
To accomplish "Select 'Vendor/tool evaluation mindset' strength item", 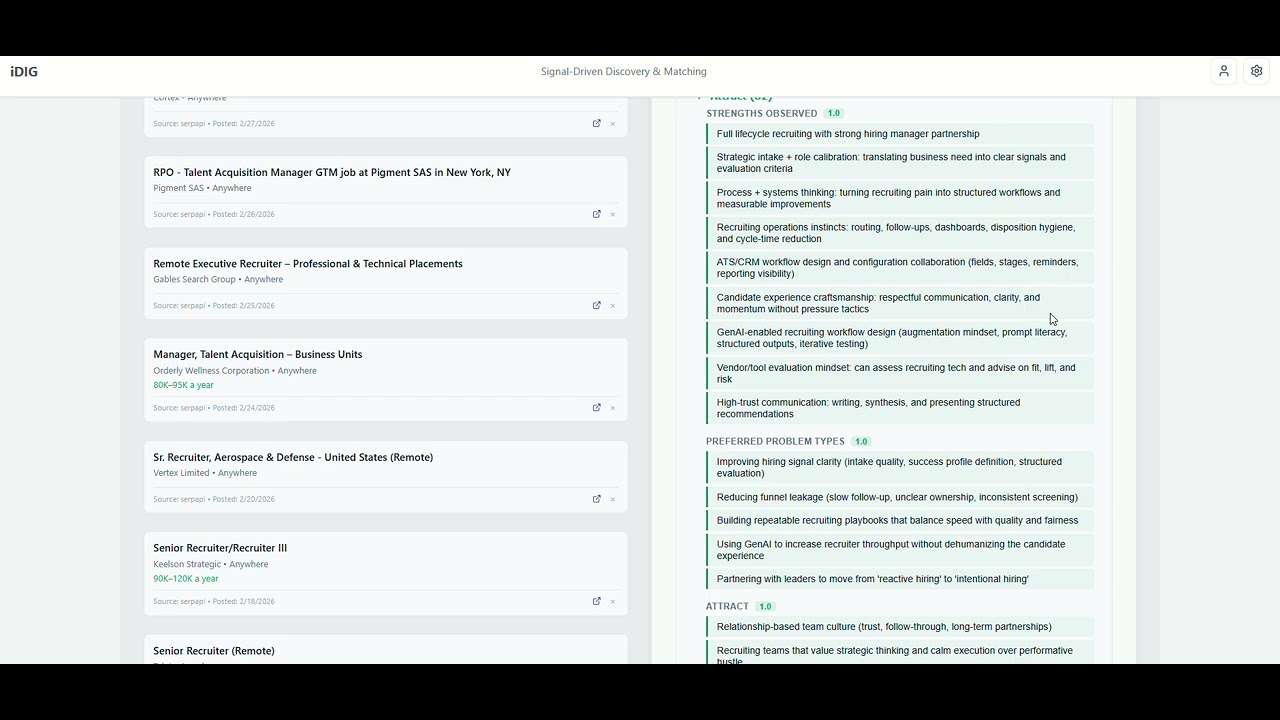I will [x=900, y=373].
